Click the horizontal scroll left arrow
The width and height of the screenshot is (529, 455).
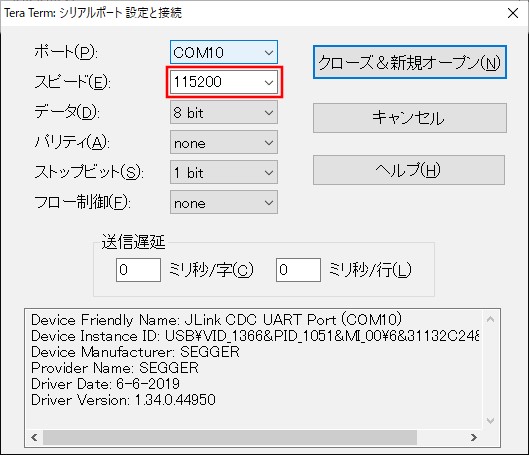[34, 437]
